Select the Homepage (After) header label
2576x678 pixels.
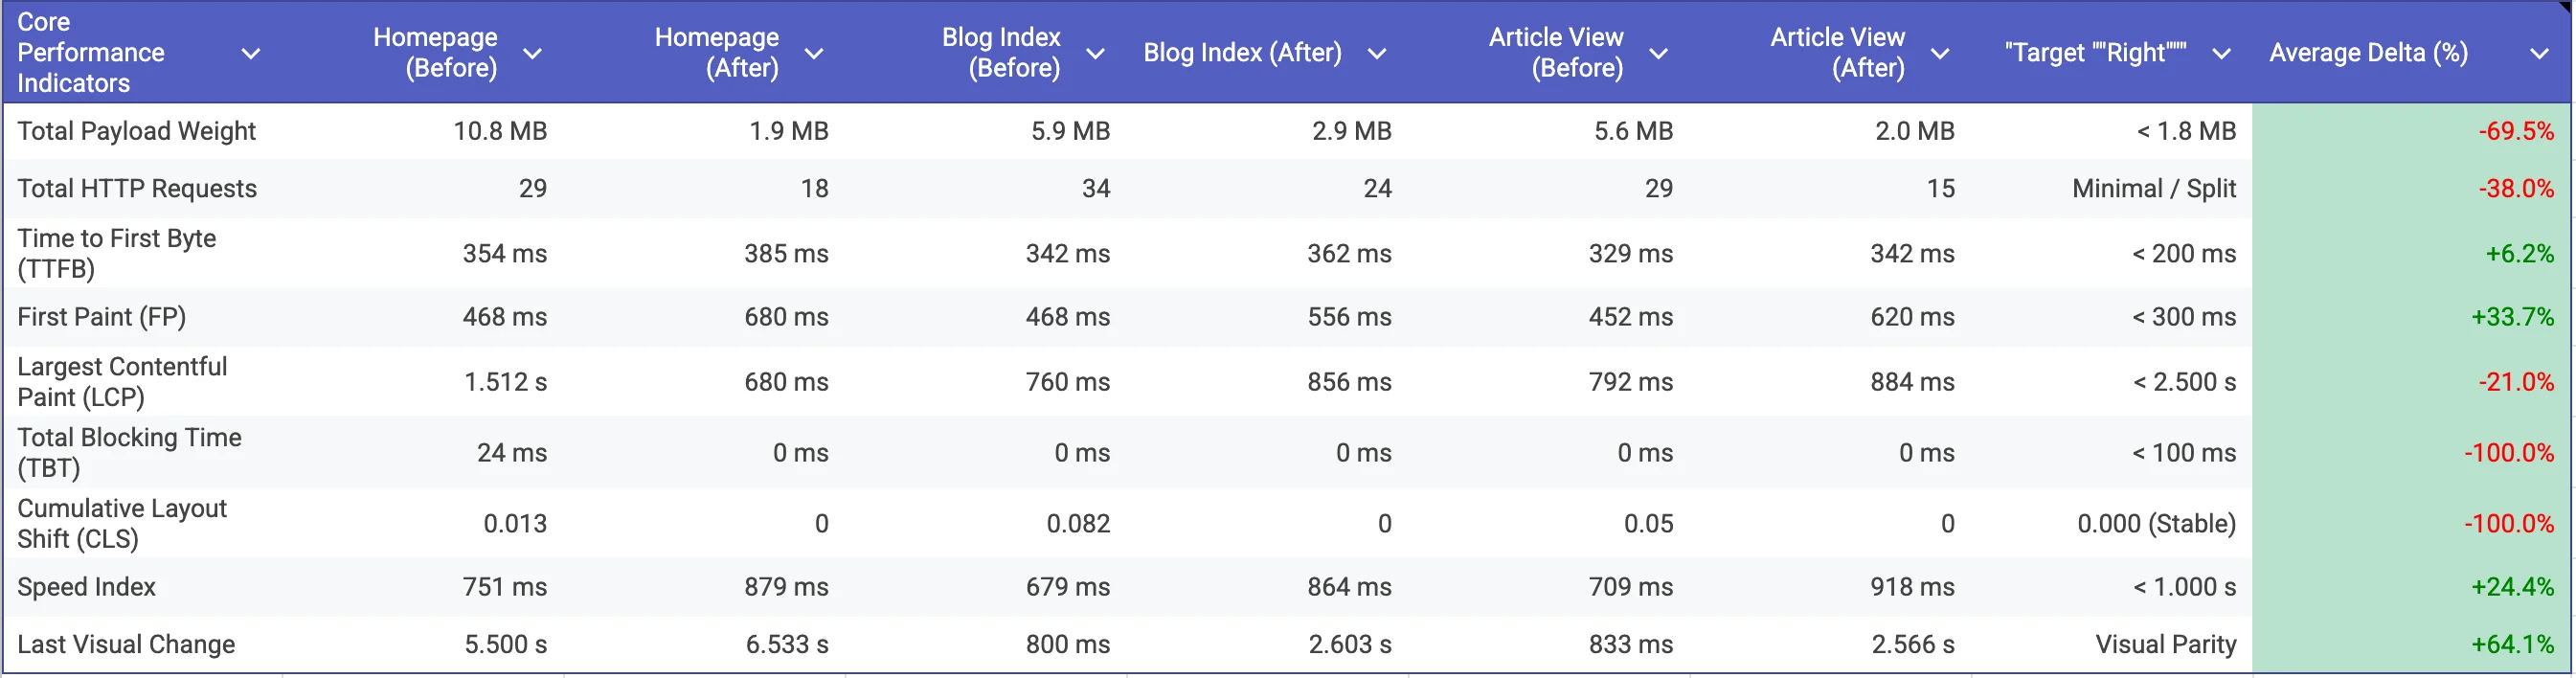point(717,52)
